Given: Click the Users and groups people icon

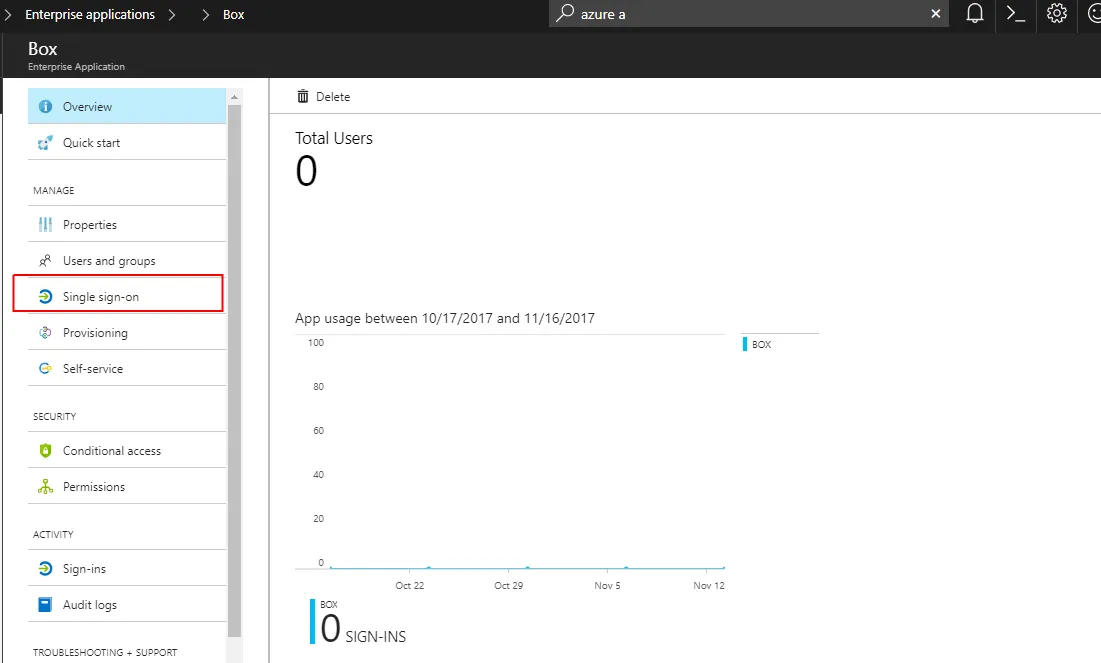Looking at the screenshot, I should (x=45, y=261).
